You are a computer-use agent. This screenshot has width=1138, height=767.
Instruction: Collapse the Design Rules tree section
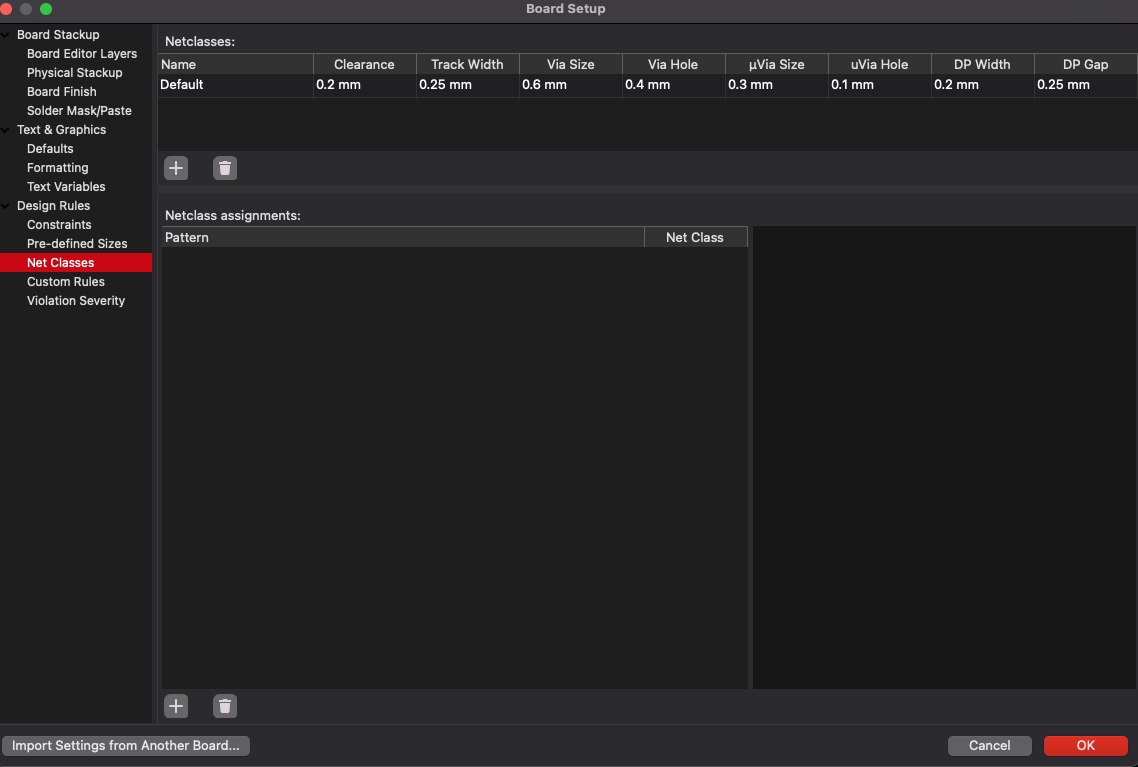6,206
